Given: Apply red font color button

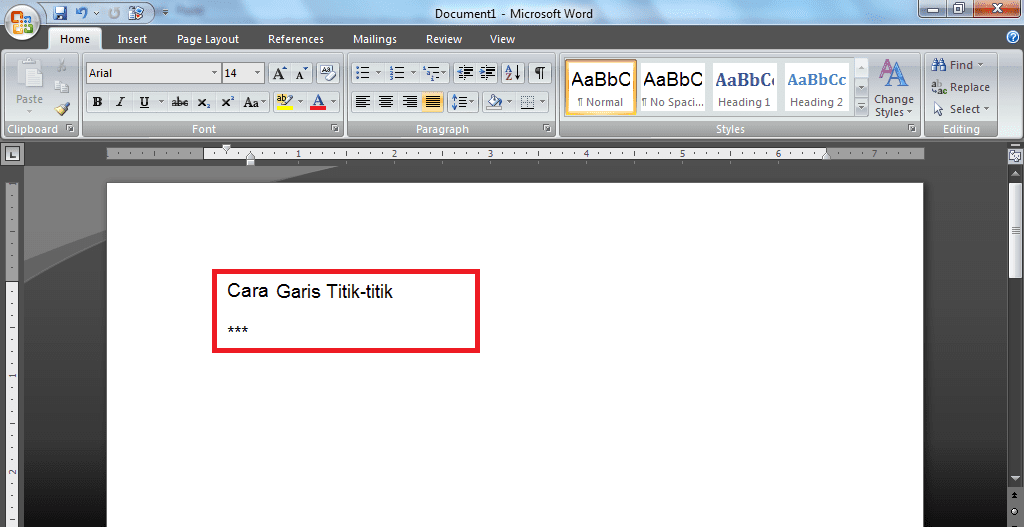Looking at the screenshot, I should [x=318, y=102].
